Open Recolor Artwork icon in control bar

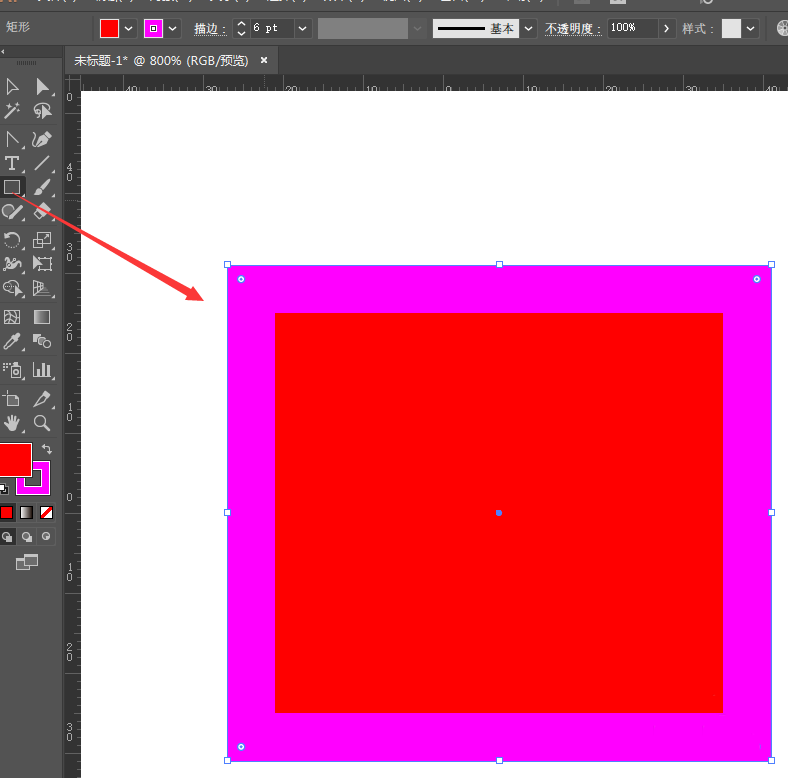[782, 28]
